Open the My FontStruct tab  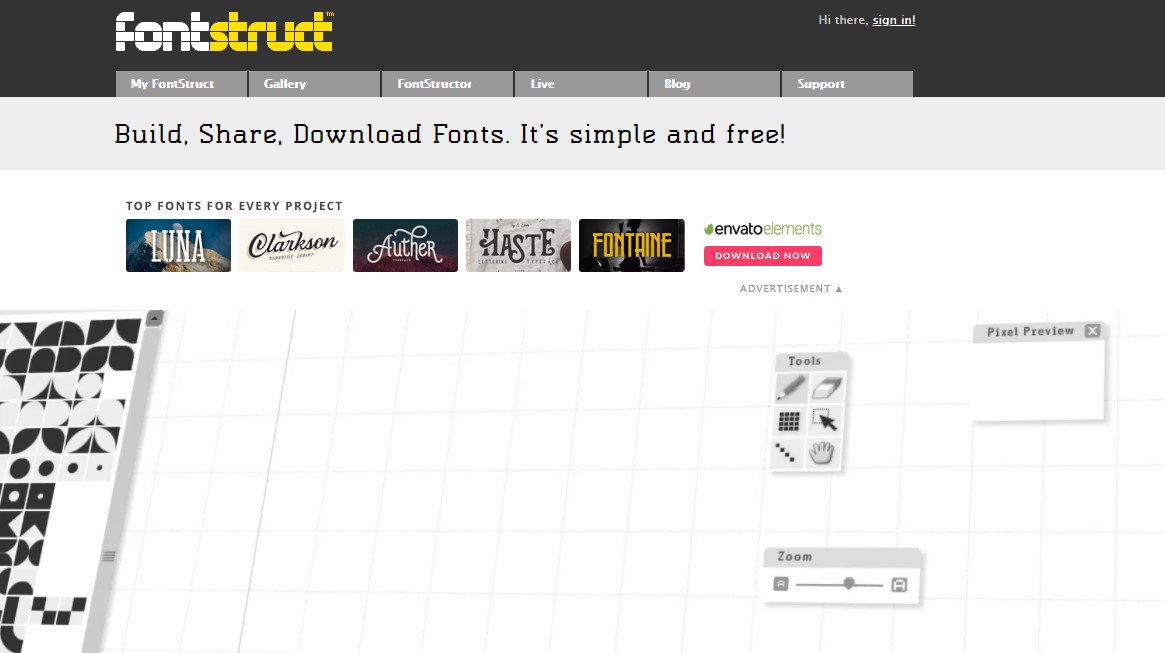[x=181, y=84]
